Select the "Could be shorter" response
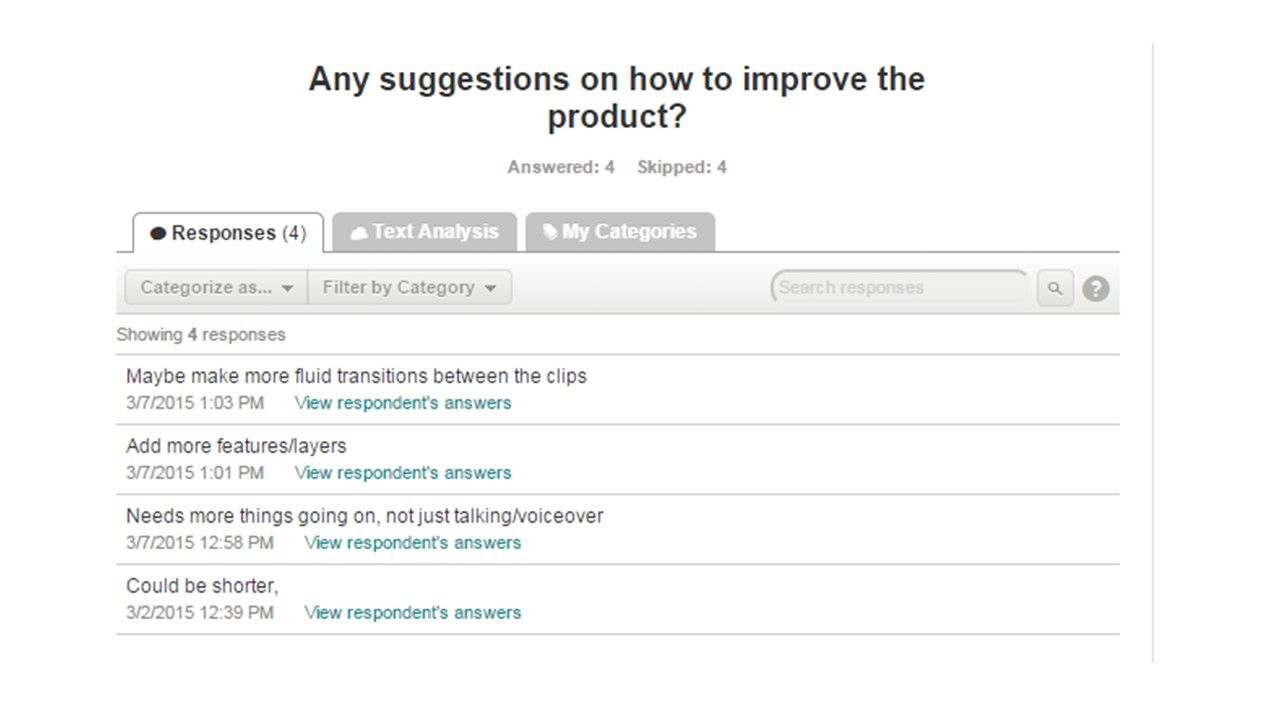 [x=202, y=587]
